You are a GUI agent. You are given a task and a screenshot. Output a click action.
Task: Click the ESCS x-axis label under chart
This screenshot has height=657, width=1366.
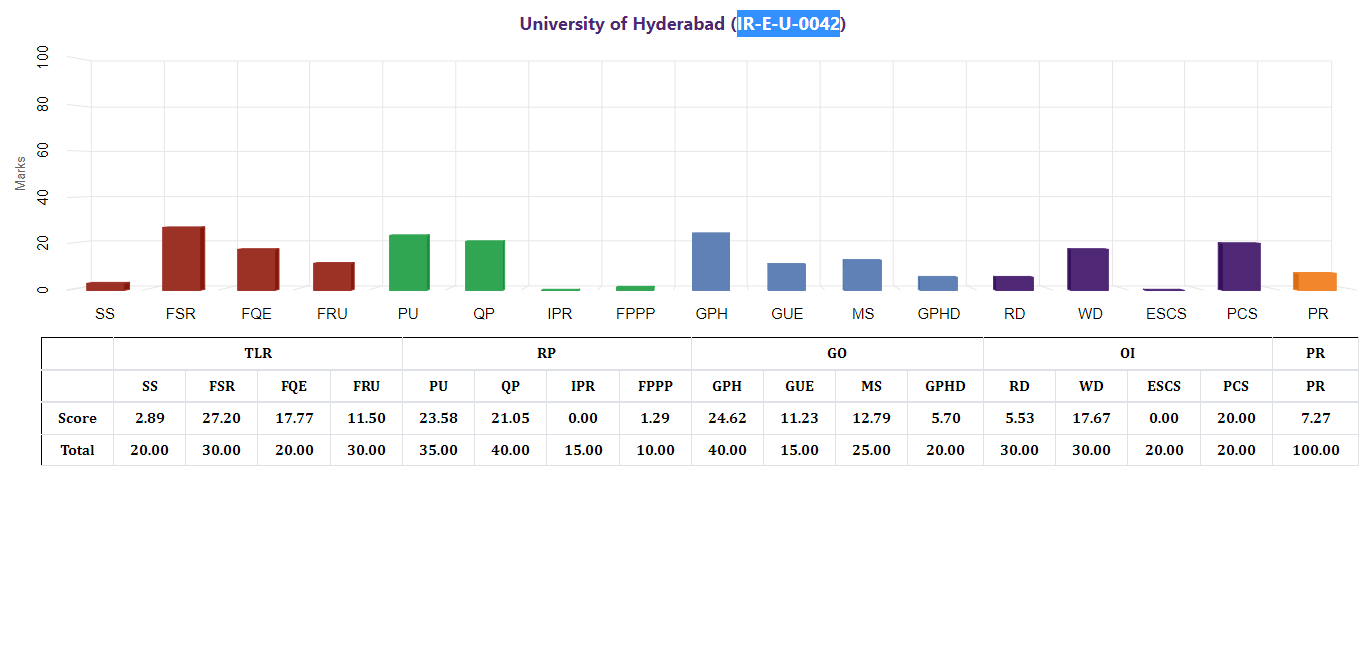pyautogui.click(x=1166, y=314)
